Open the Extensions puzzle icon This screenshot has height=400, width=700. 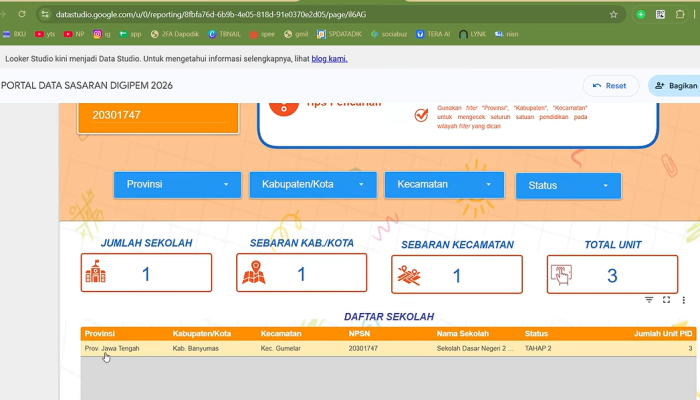[x=680, y=14]
